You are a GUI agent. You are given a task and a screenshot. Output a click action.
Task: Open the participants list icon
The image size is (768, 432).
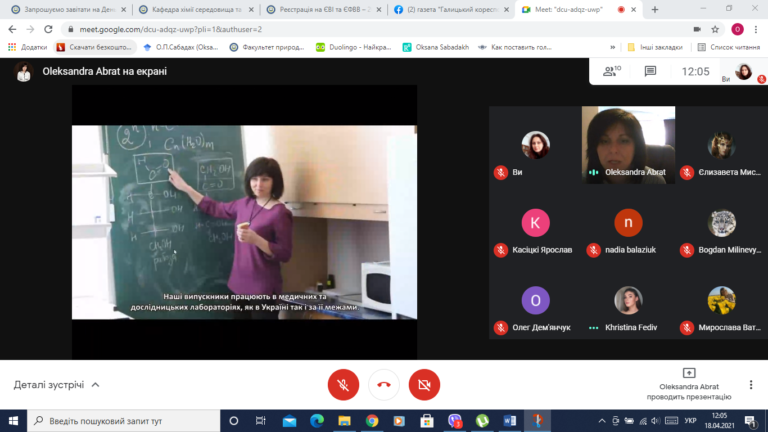point(612,71)
